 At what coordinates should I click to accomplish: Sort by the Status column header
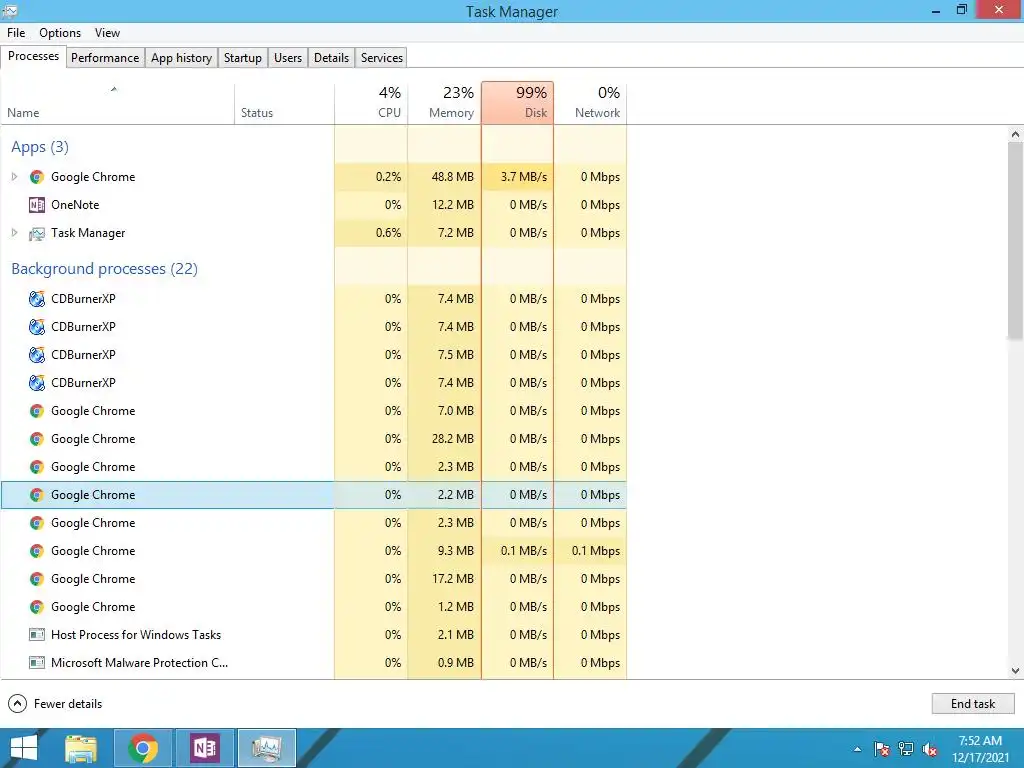[284, 103]
